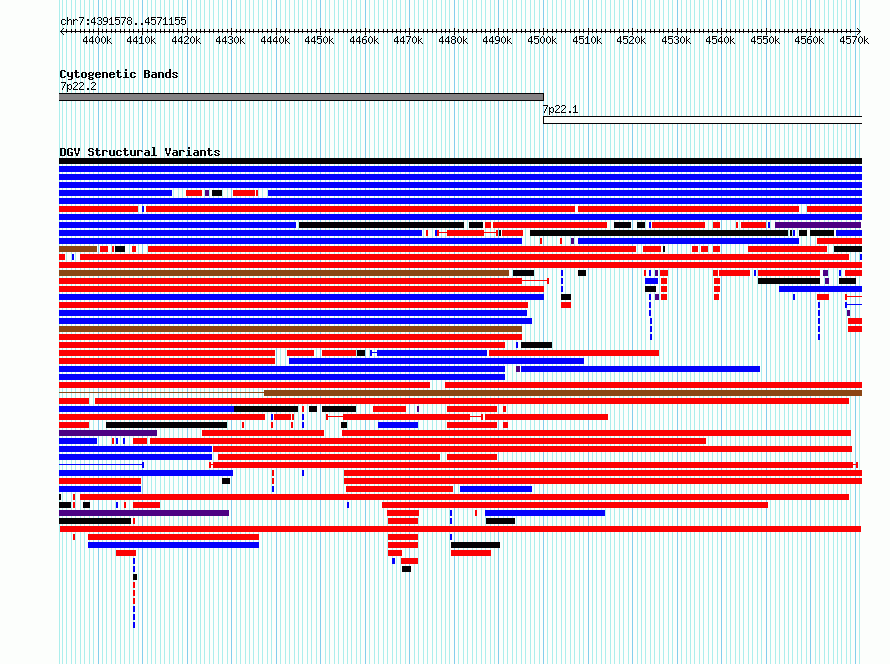Pick the 4460k ruler mark
Image resolution: width=890 pixels, height=664 pixels.
click(364, 40)
